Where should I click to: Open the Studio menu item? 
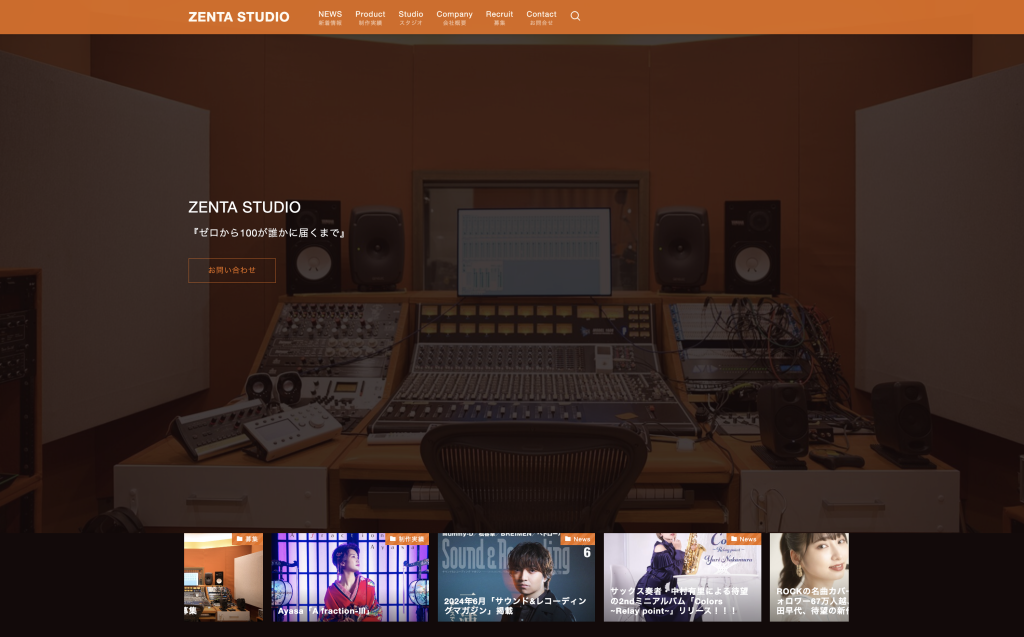411,17
